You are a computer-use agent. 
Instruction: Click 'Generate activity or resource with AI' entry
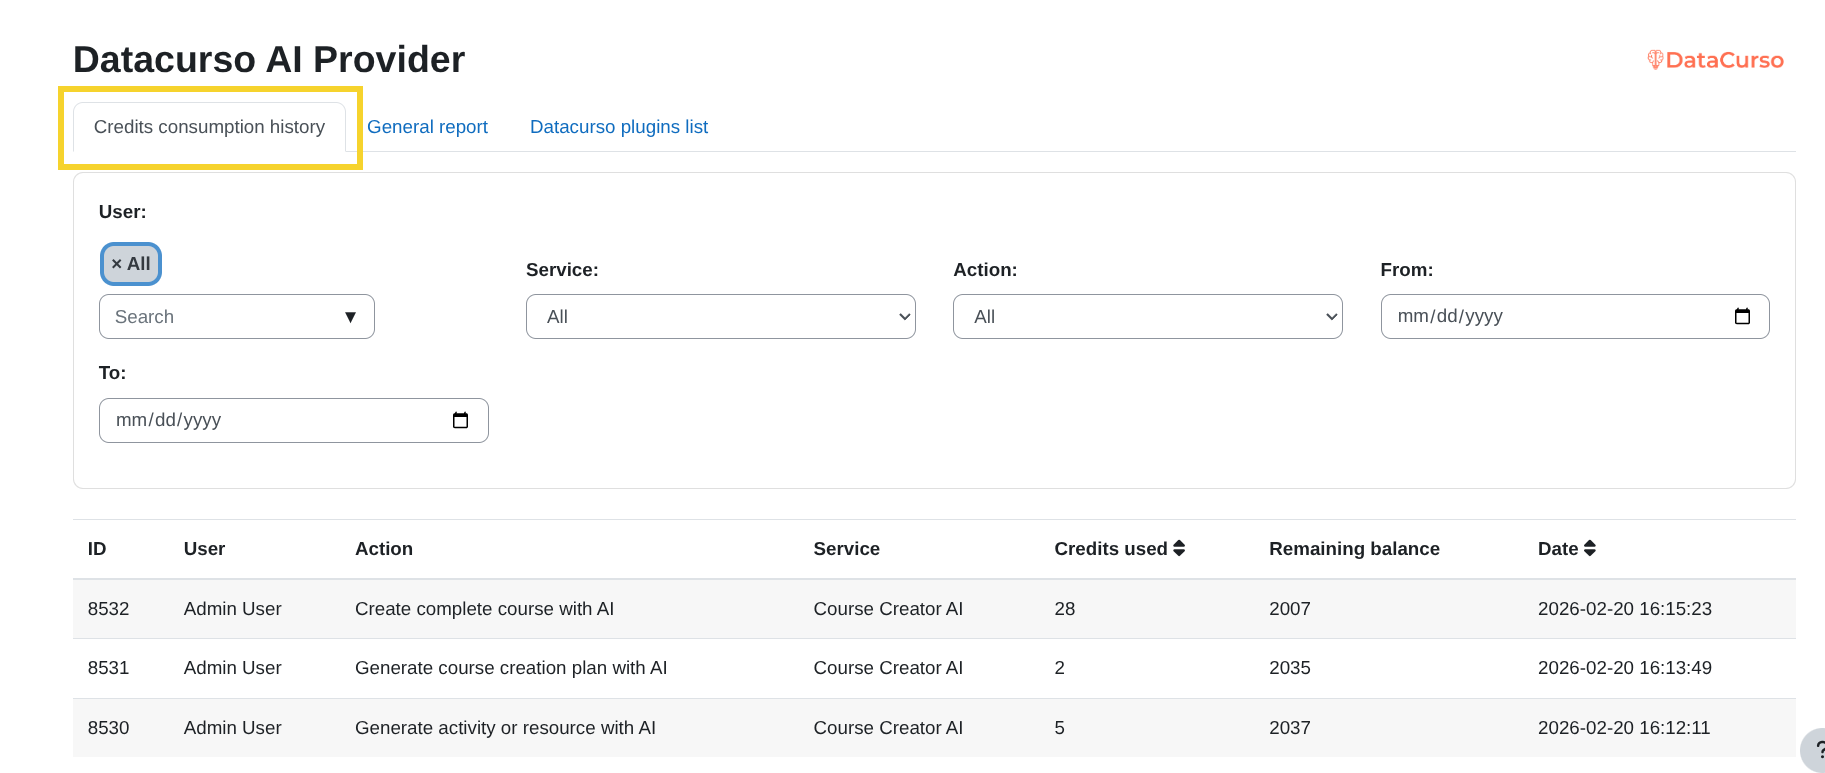click(x=505, y=728)
